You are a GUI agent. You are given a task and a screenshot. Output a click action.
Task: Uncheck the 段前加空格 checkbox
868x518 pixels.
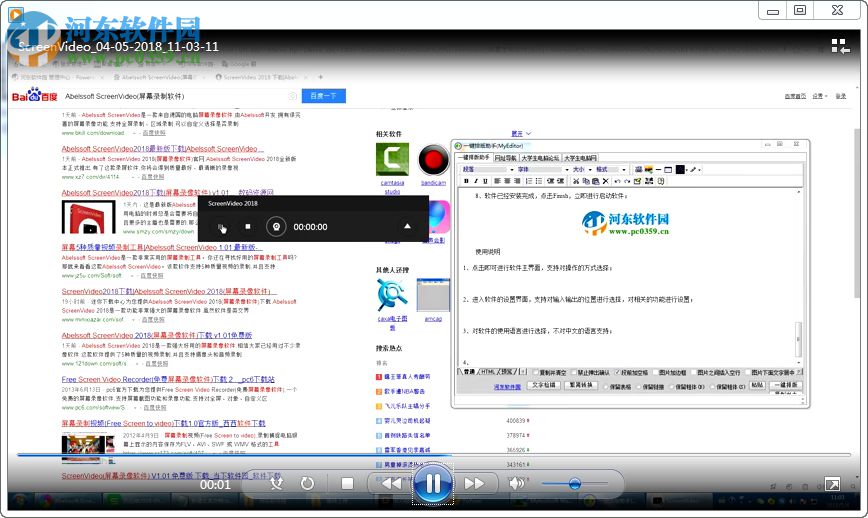click(x=617, y=372)
